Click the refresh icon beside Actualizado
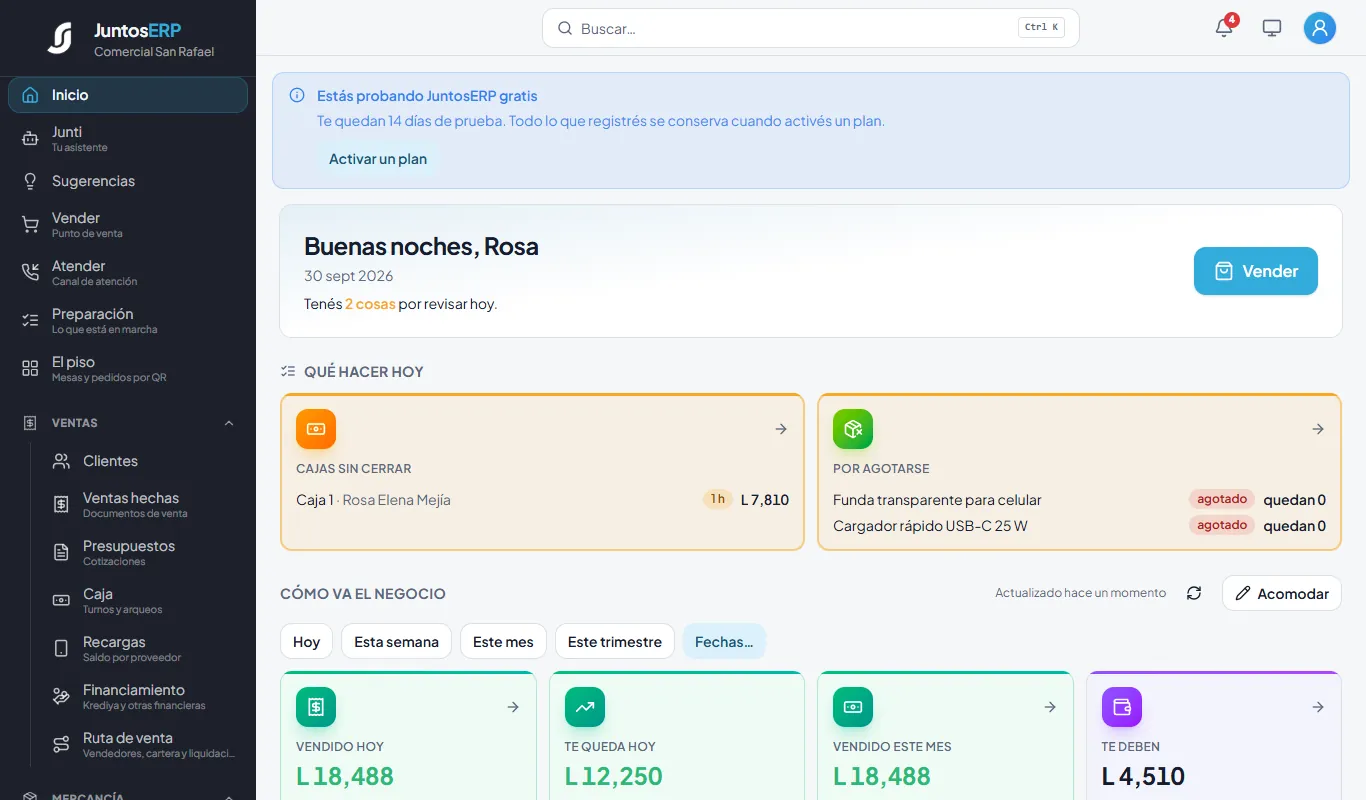 [1194, 593]
